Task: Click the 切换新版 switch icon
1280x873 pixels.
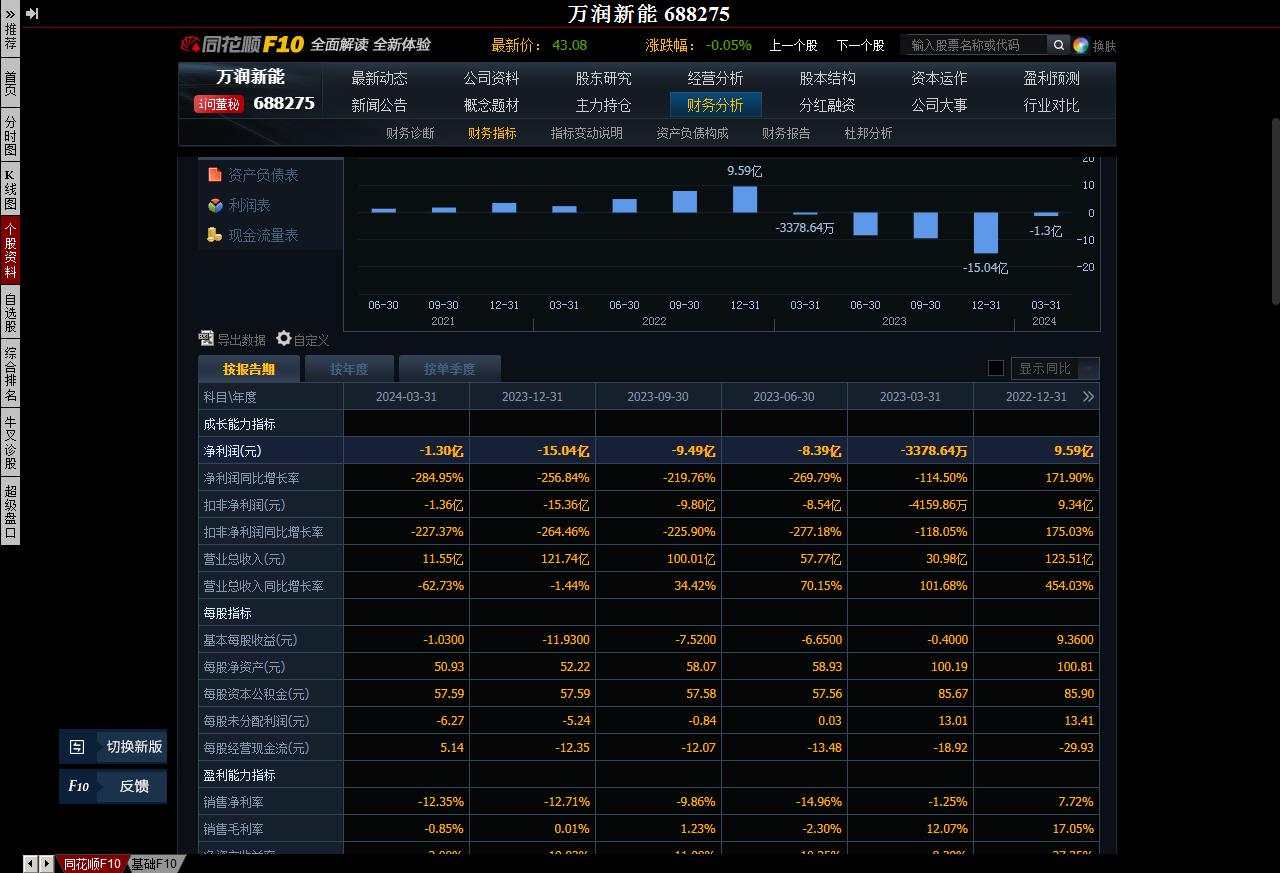Action: (75, 746)
